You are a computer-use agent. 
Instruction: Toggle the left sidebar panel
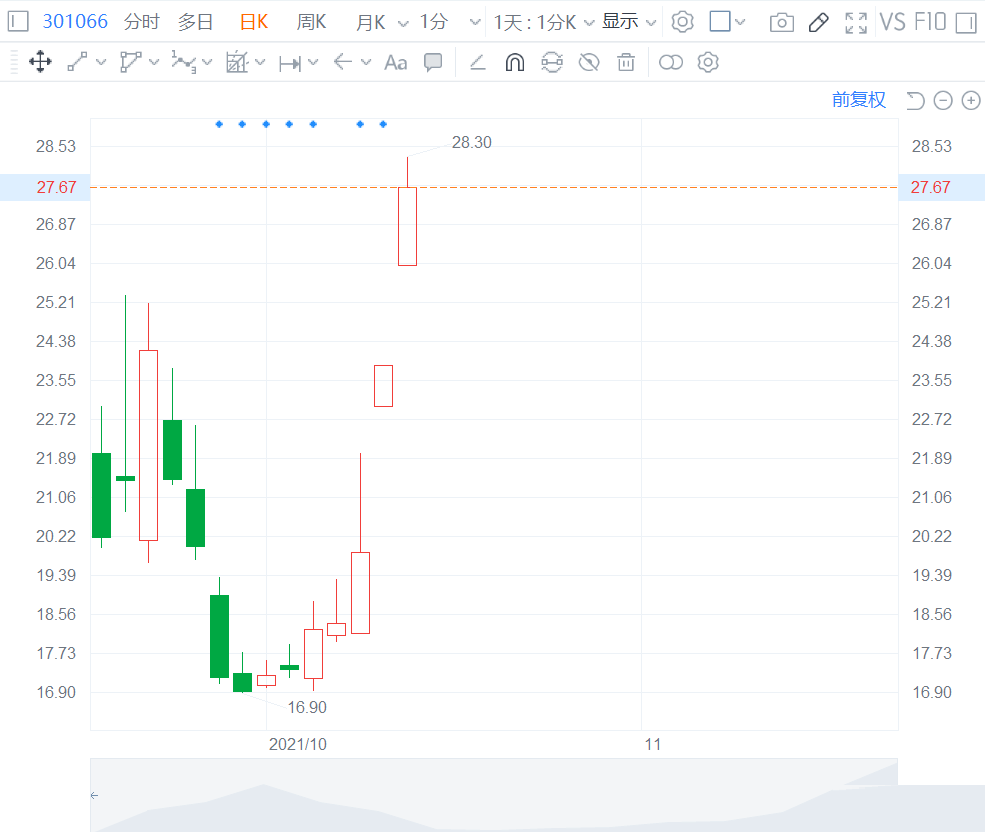(18, 22)
